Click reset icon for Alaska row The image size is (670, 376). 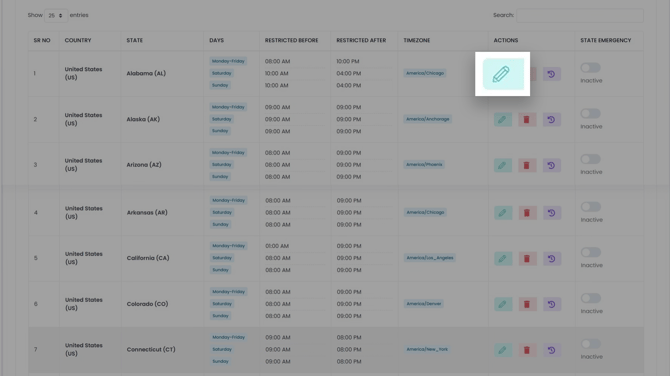coord(552,120)
